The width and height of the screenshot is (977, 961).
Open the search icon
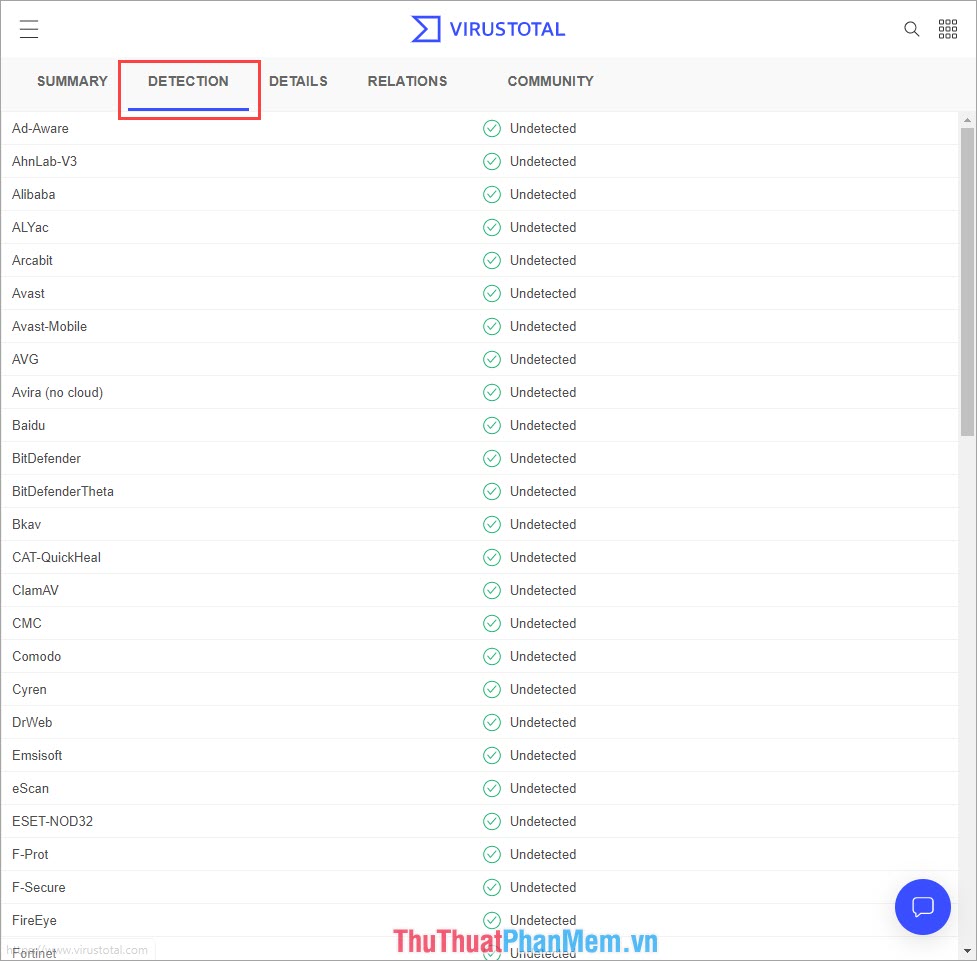[x=911, y=29]
